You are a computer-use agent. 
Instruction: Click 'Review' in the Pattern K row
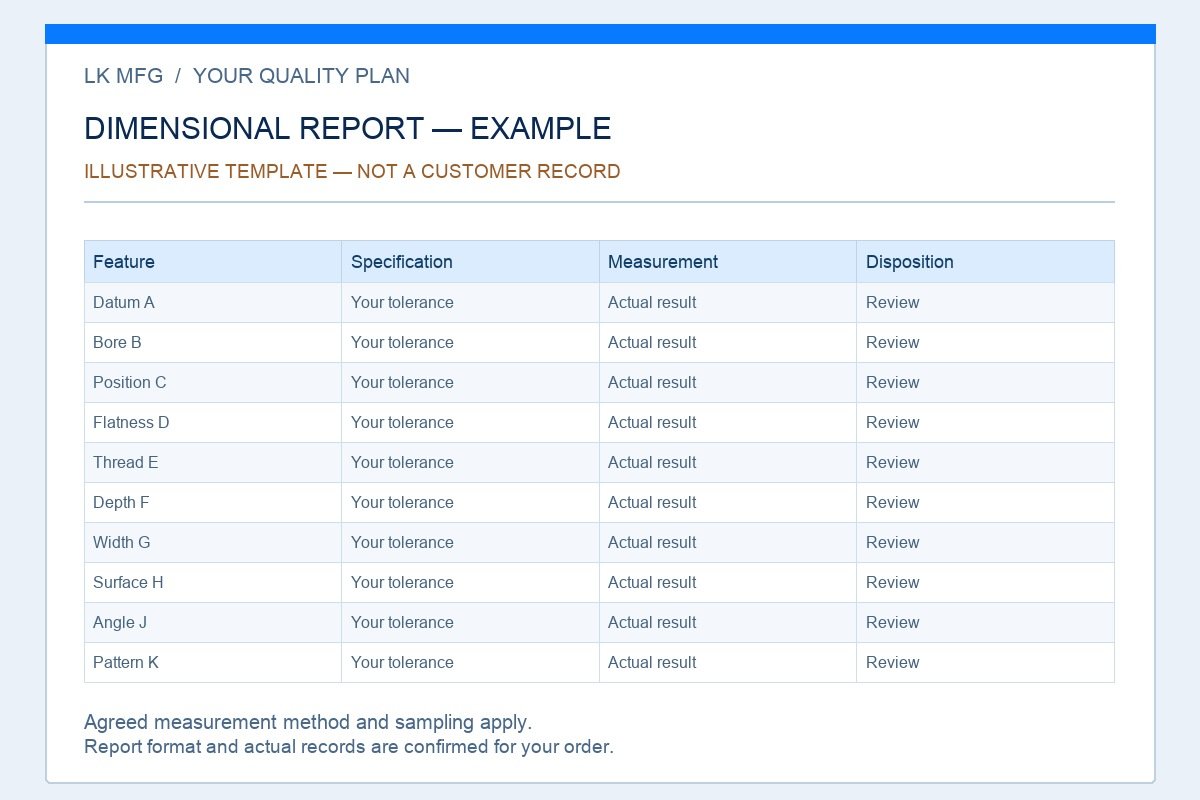pos(893,662)
